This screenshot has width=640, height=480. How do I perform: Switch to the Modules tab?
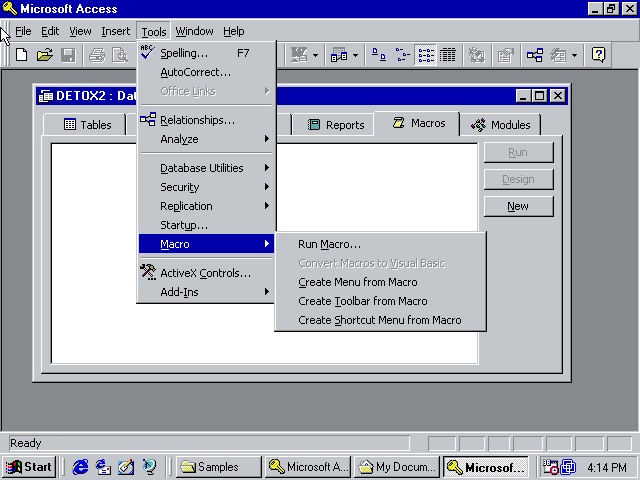(x=500, y=124)
